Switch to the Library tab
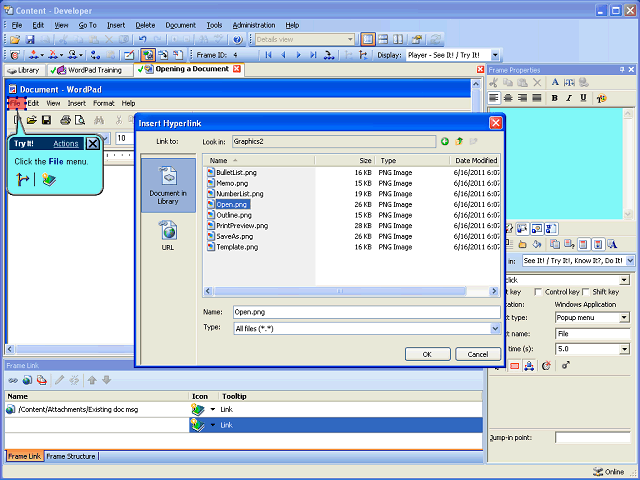 click(24, 70)
